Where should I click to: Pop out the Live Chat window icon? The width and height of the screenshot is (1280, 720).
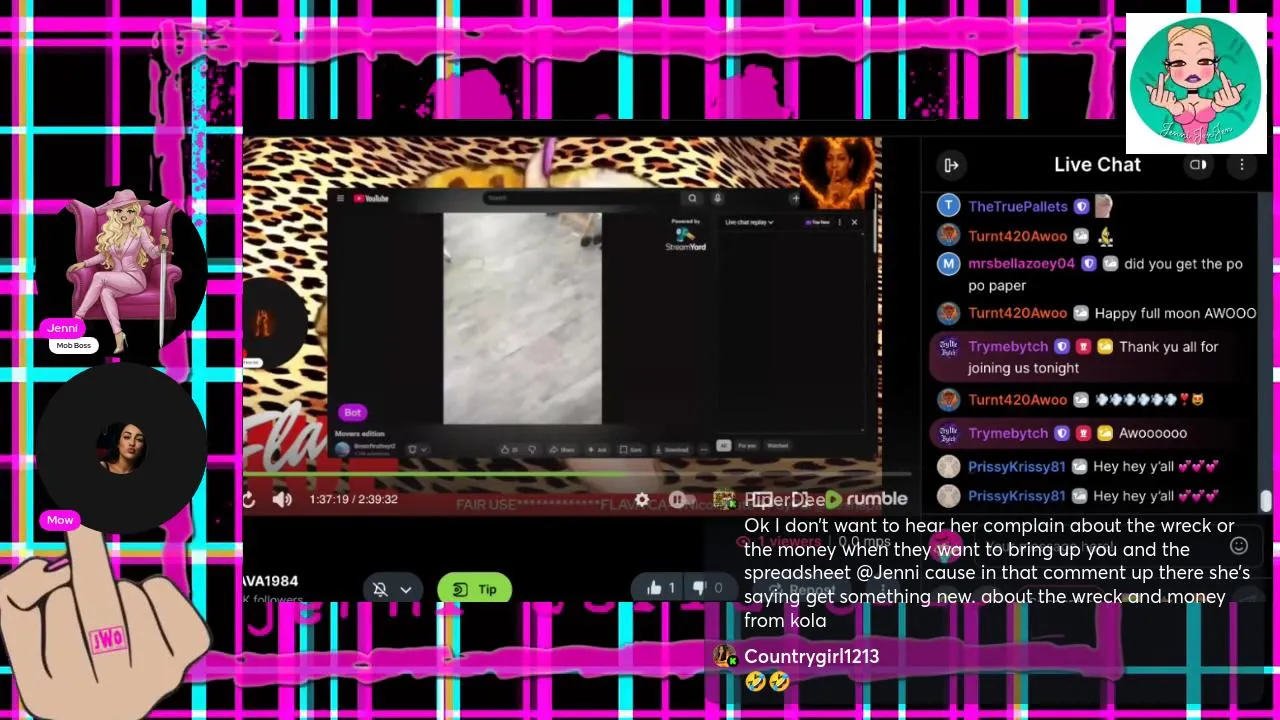pyautogui.click(x=1198, y=165)
